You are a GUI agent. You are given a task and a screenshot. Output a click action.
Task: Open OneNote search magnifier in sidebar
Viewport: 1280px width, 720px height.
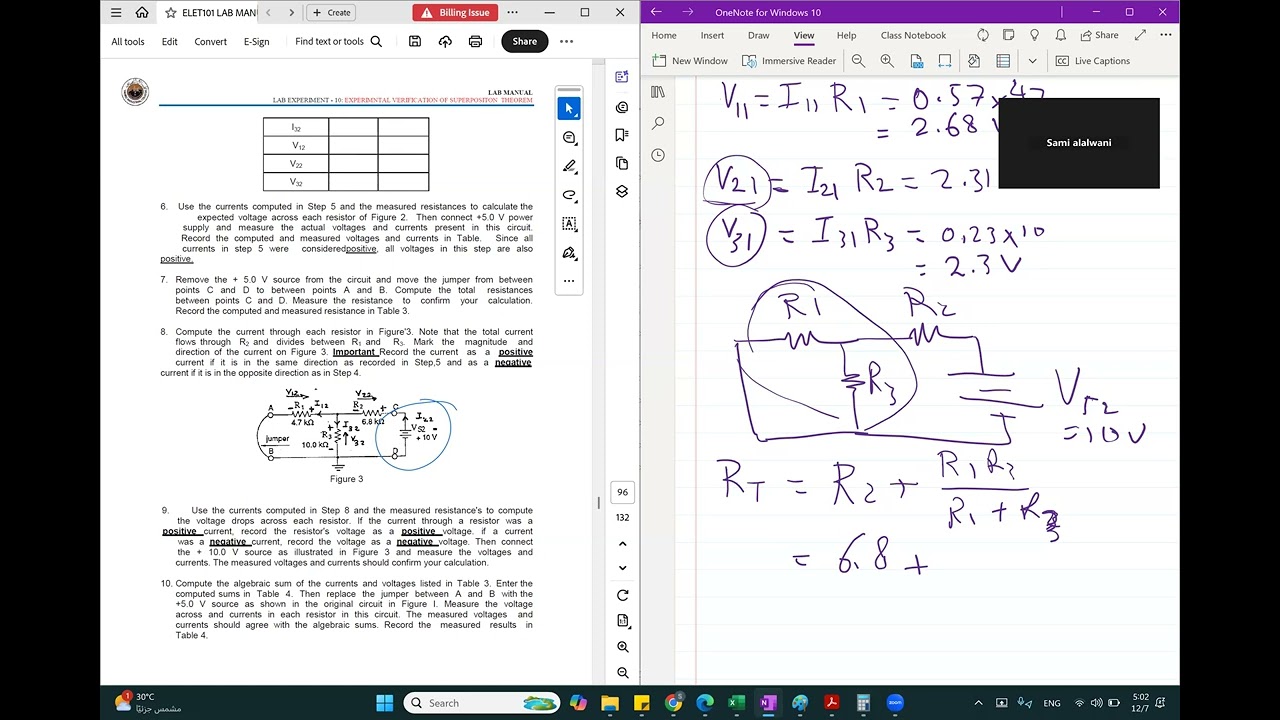[x=658, y=123]
